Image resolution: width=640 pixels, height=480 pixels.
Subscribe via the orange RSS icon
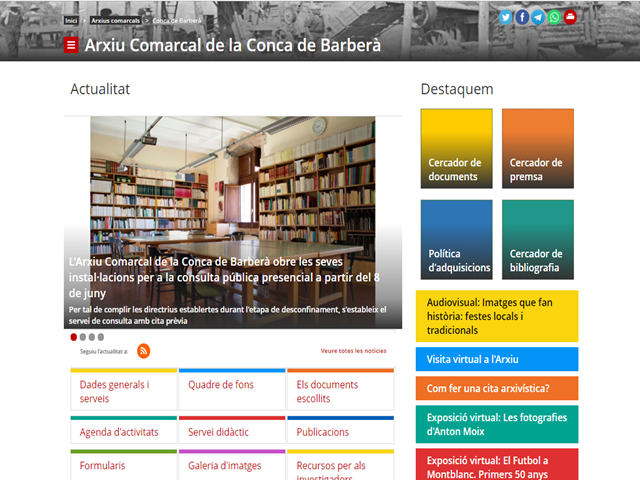pos(144,351)
